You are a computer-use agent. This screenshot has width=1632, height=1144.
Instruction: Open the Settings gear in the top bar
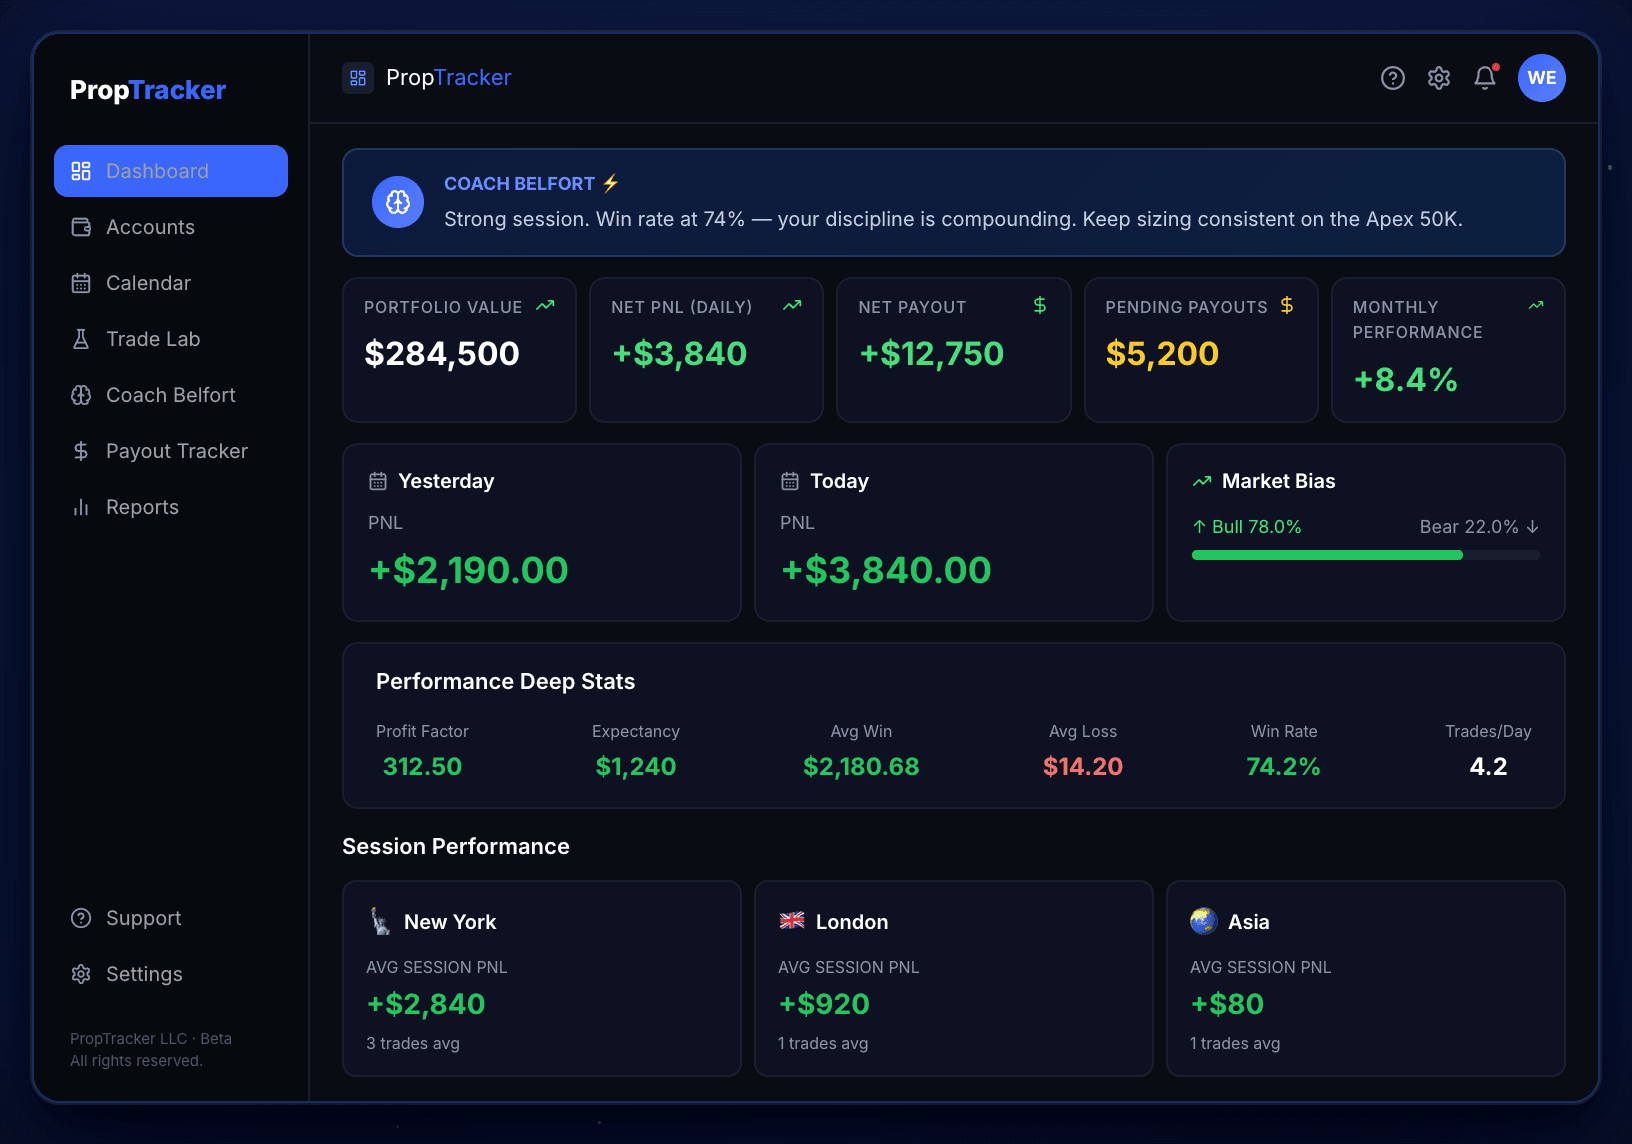pyautogui.click(x=1438, y=77)
